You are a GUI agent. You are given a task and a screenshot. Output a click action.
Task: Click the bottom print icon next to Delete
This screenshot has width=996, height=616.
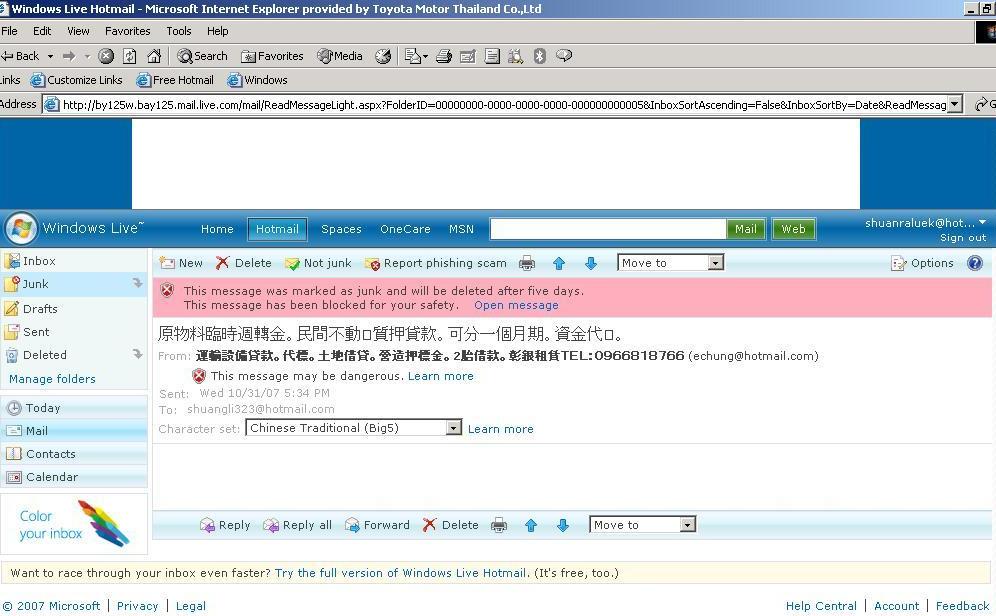point(499,525)
